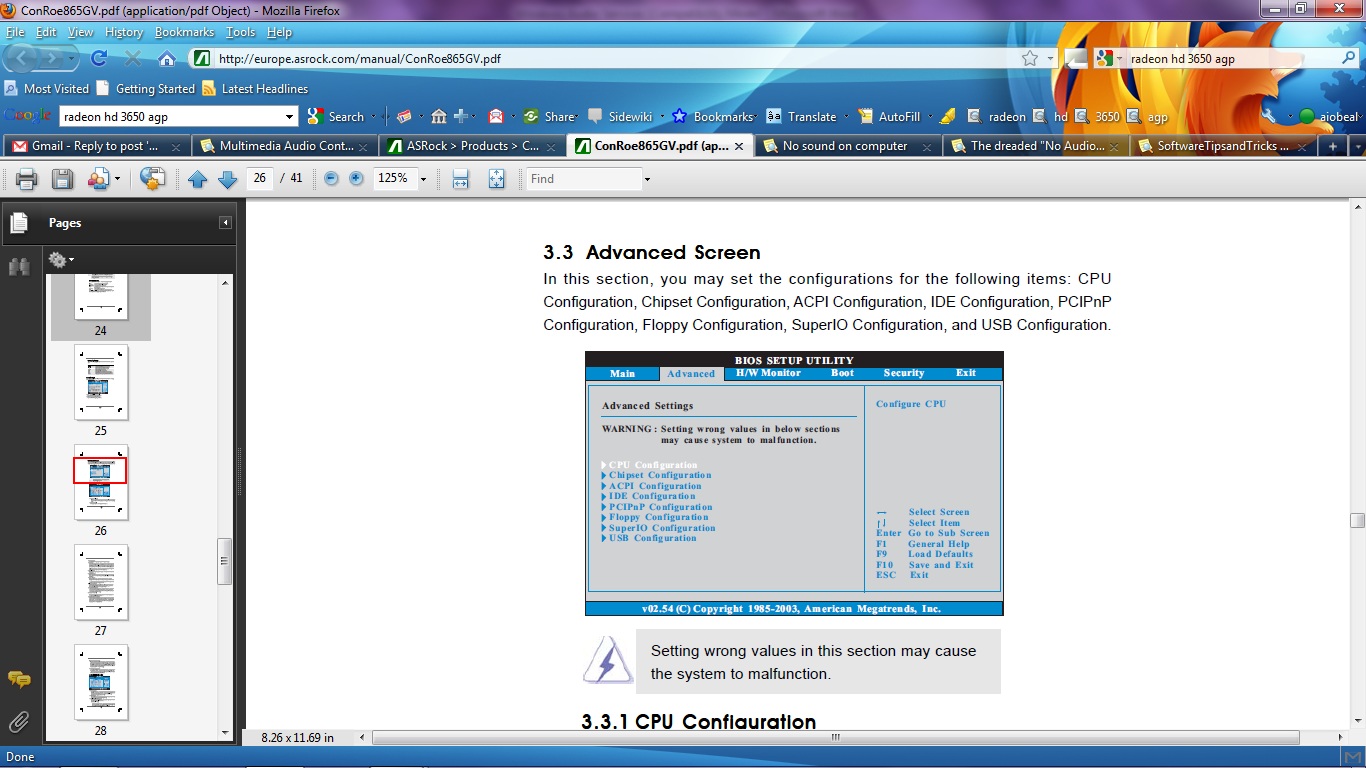The height and width of the screenshot is (768, 1366).
Task: Open the binoculars search panel icon
Action: [x=18, y=266]
